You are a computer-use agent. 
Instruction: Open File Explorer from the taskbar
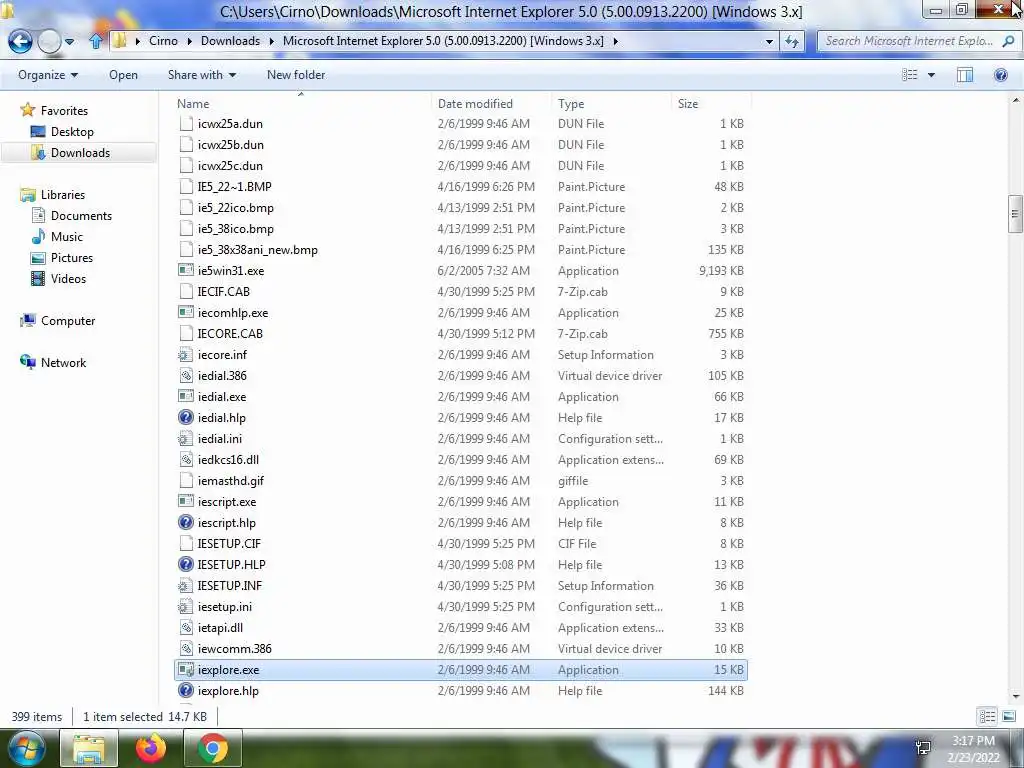[89, 748]
